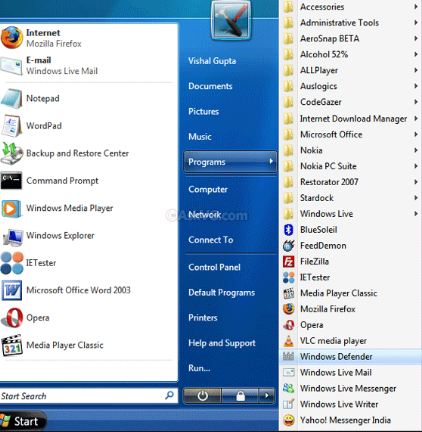This screenshot has height=432, width=422.
Task: Launch Windows Media Player icon
Action: [11, 208]
